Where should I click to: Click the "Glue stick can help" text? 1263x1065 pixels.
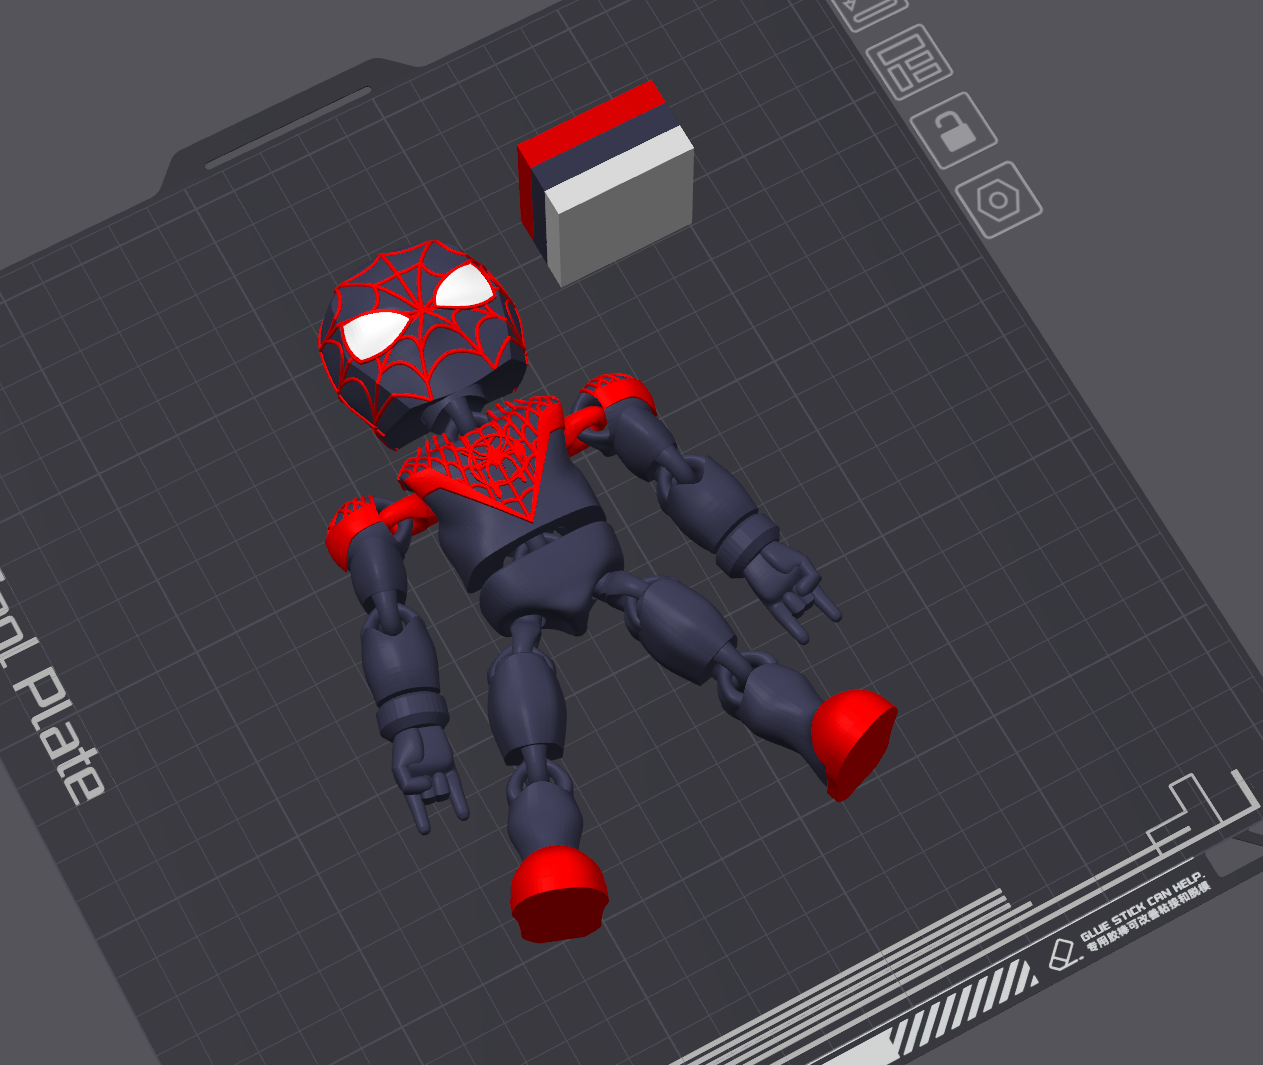[1142, 915]
